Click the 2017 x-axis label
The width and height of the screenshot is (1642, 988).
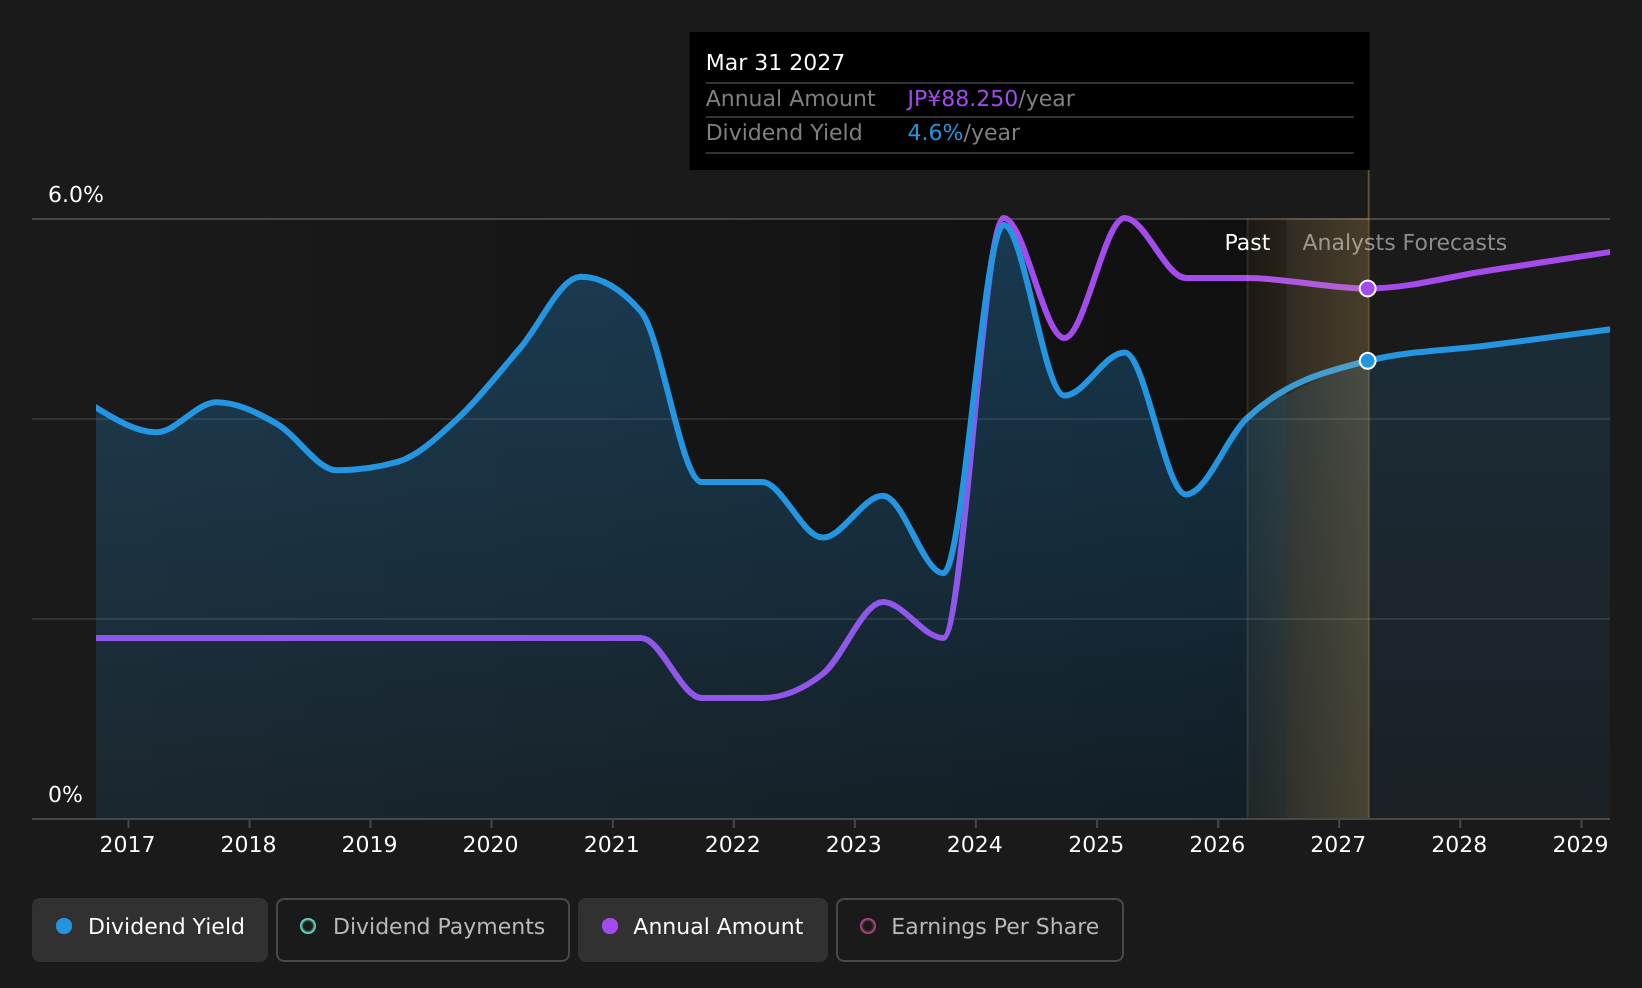pos(127,845)
